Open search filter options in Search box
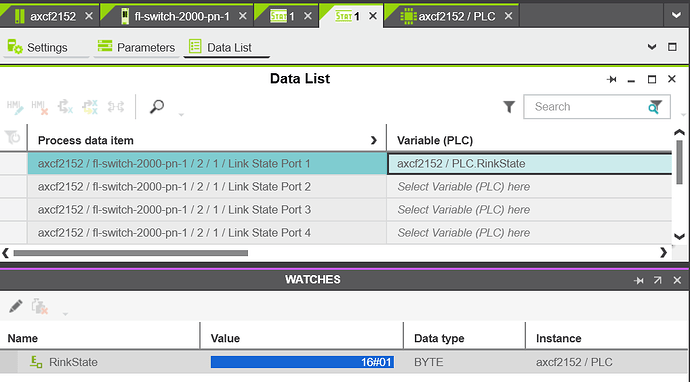This screenshot has height=382, width=690. [x=655, y=107]
